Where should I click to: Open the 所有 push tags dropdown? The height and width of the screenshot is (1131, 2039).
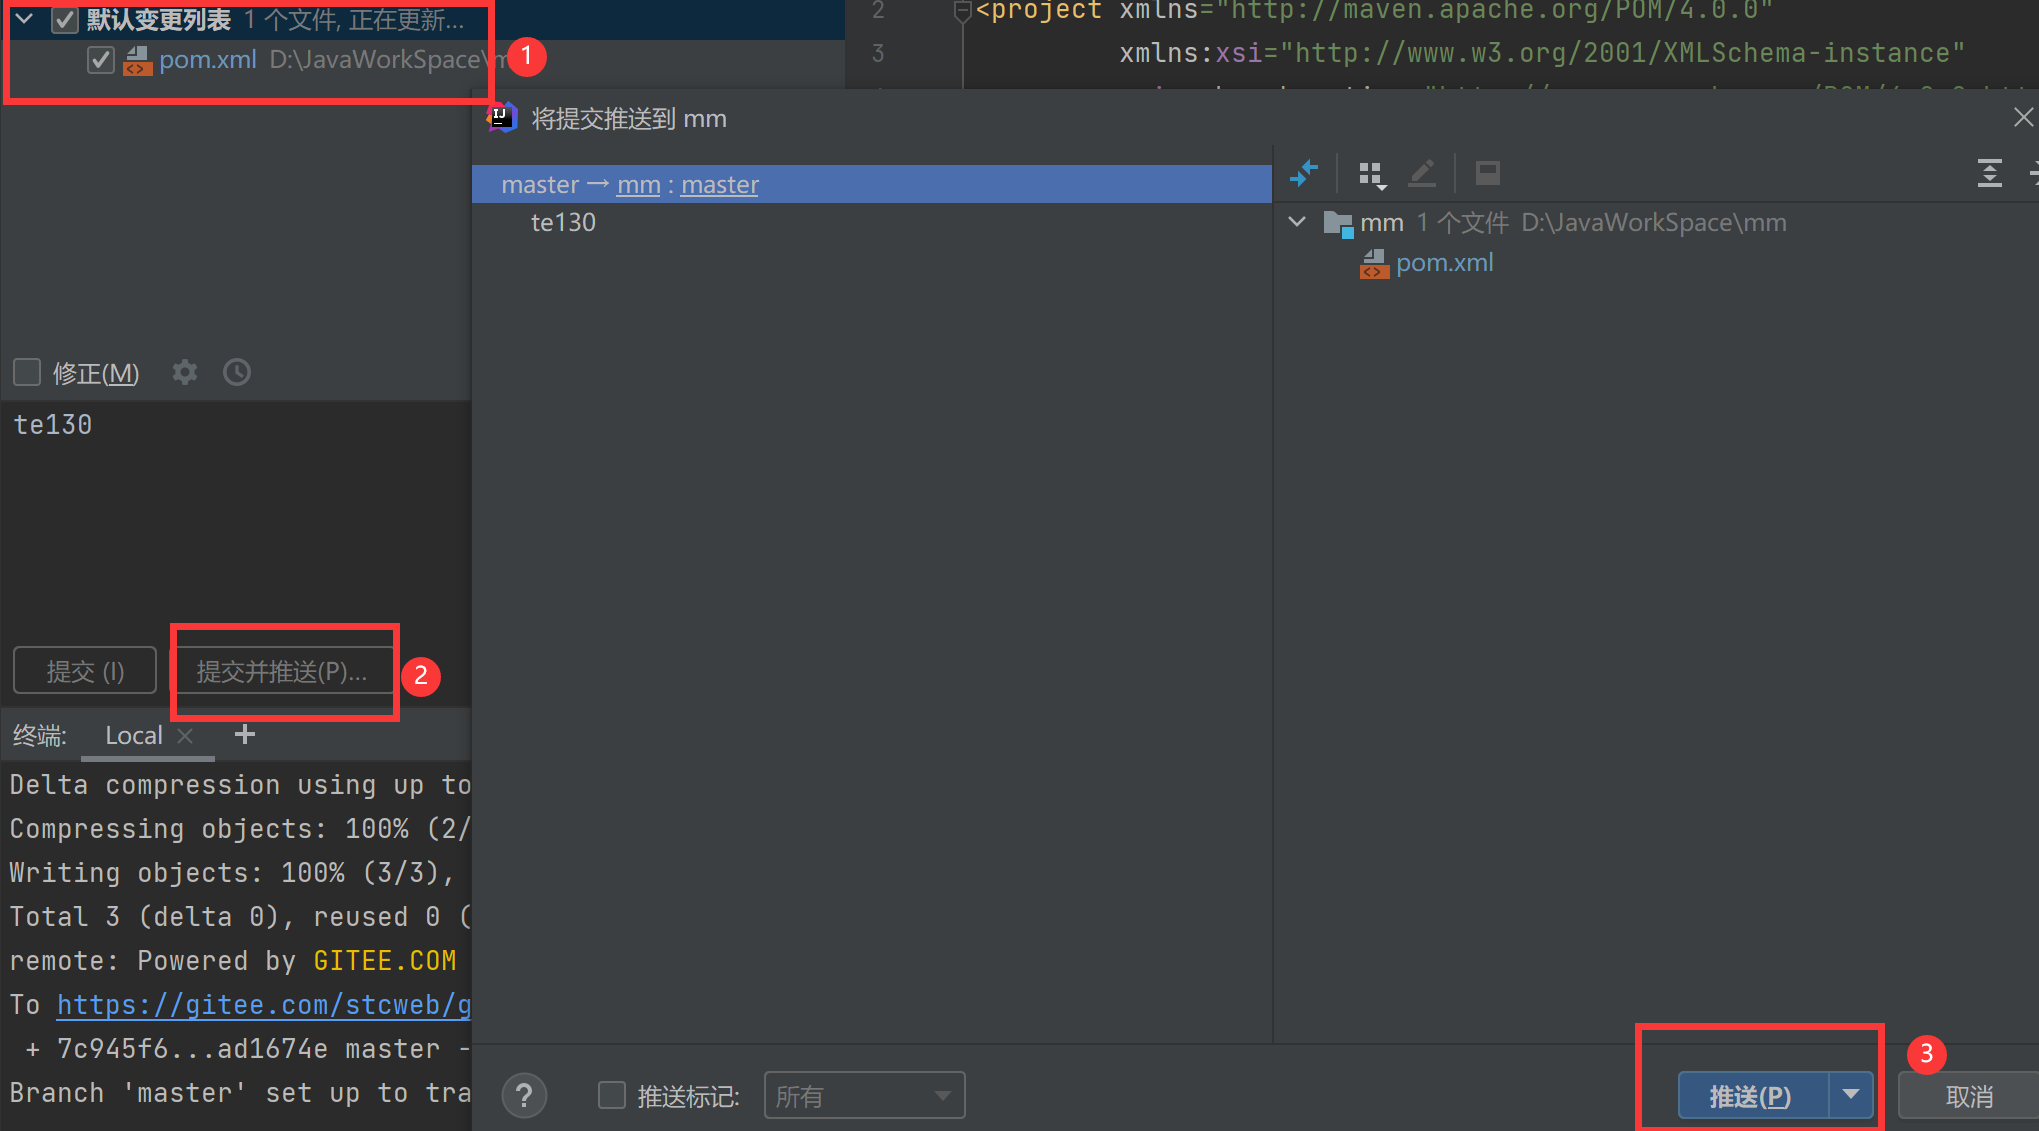(864, 1096)
